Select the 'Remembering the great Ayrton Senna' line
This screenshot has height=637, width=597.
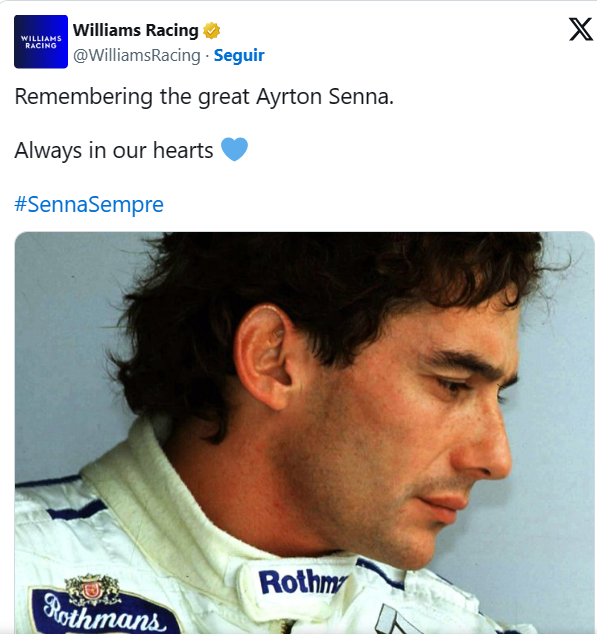pos(204,97)
